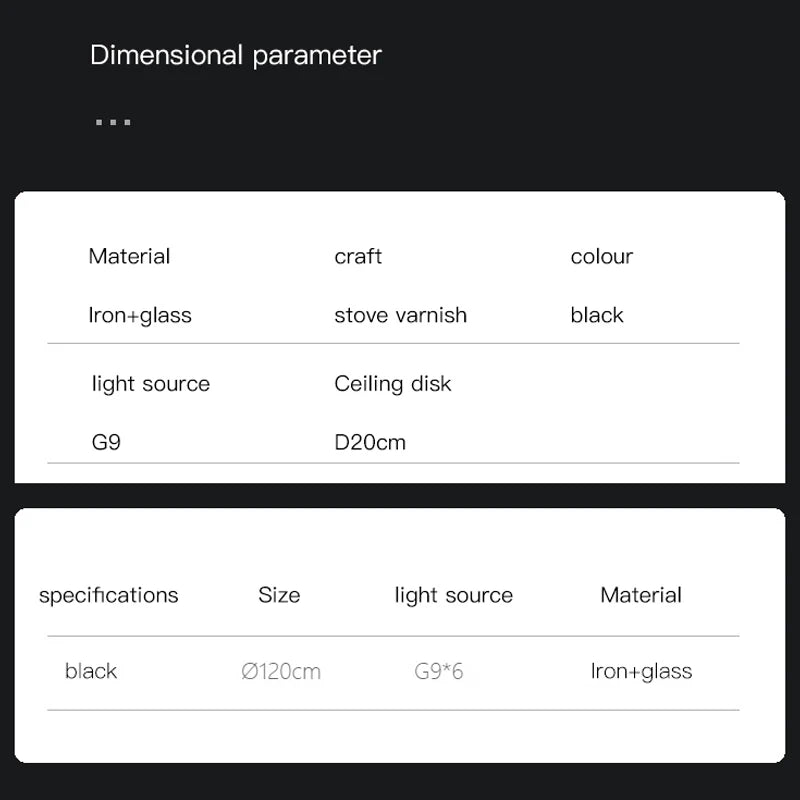Click the specifications column header
This screenshot has width=800, height=800.
click(x=108, y=595)
